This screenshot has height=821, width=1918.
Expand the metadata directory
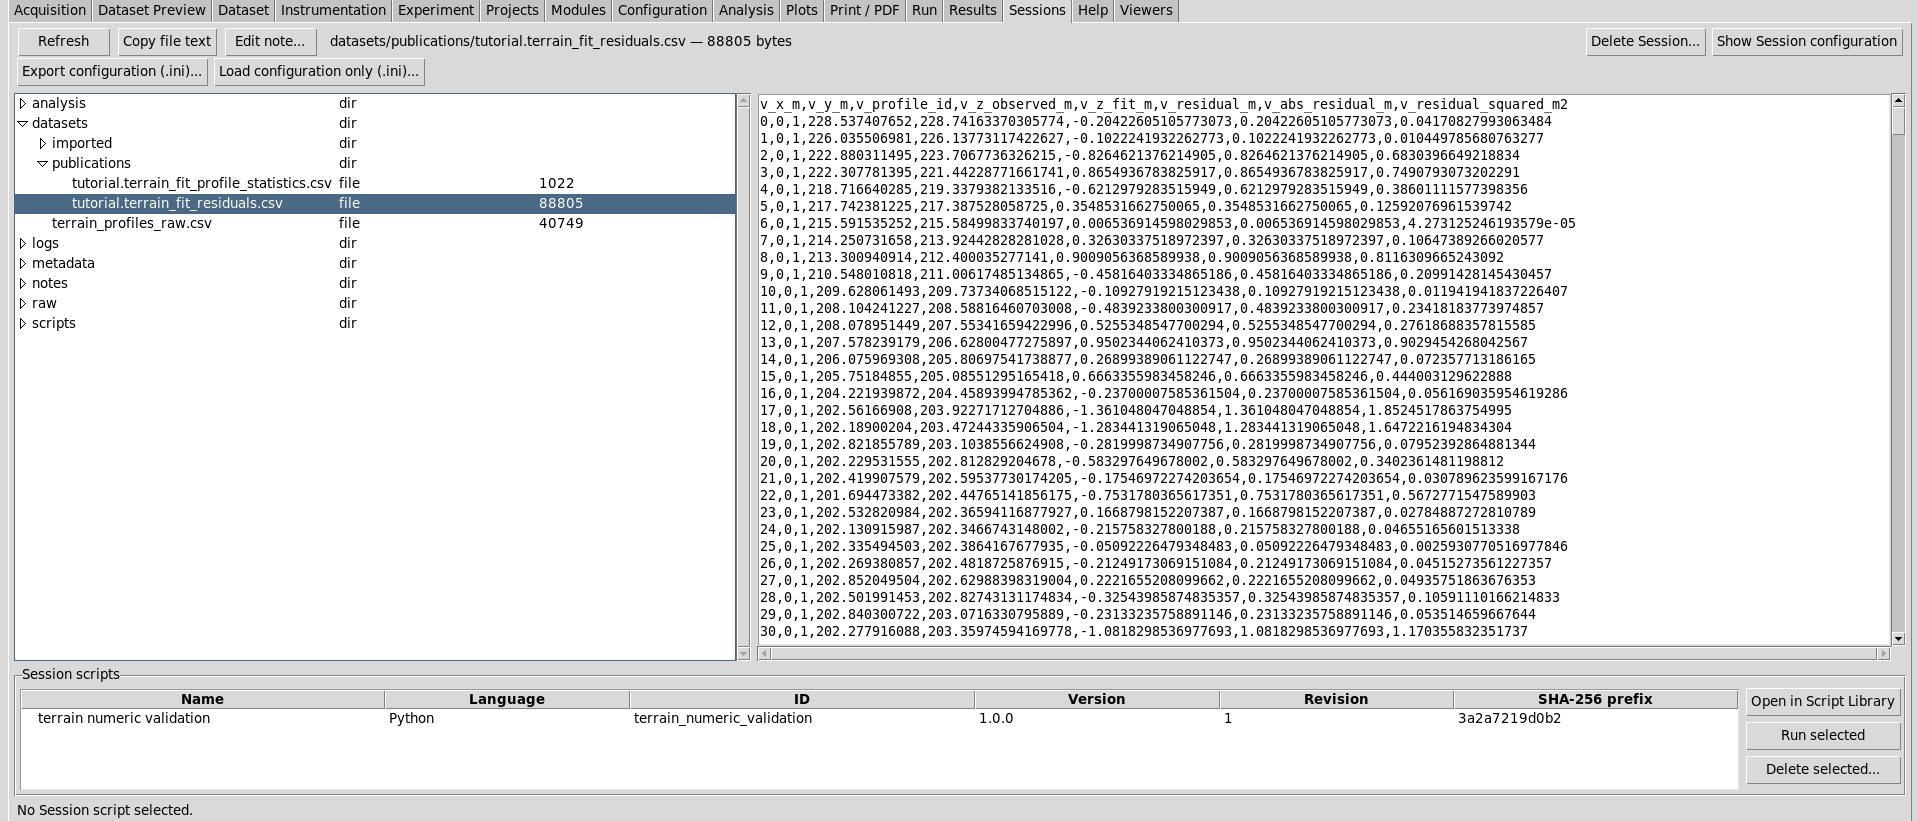click(23, 263)
